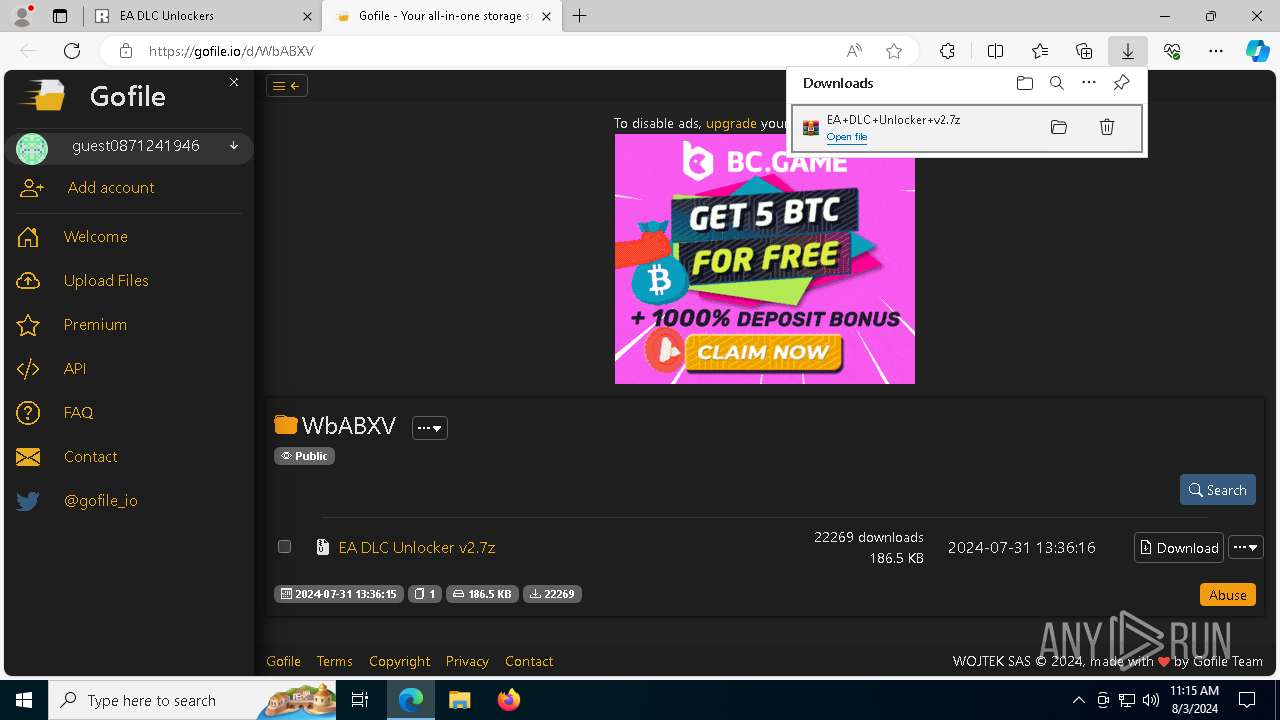Close the Gofile browser tab
This screenshot has width=1280, height=720.
point(546,16)
